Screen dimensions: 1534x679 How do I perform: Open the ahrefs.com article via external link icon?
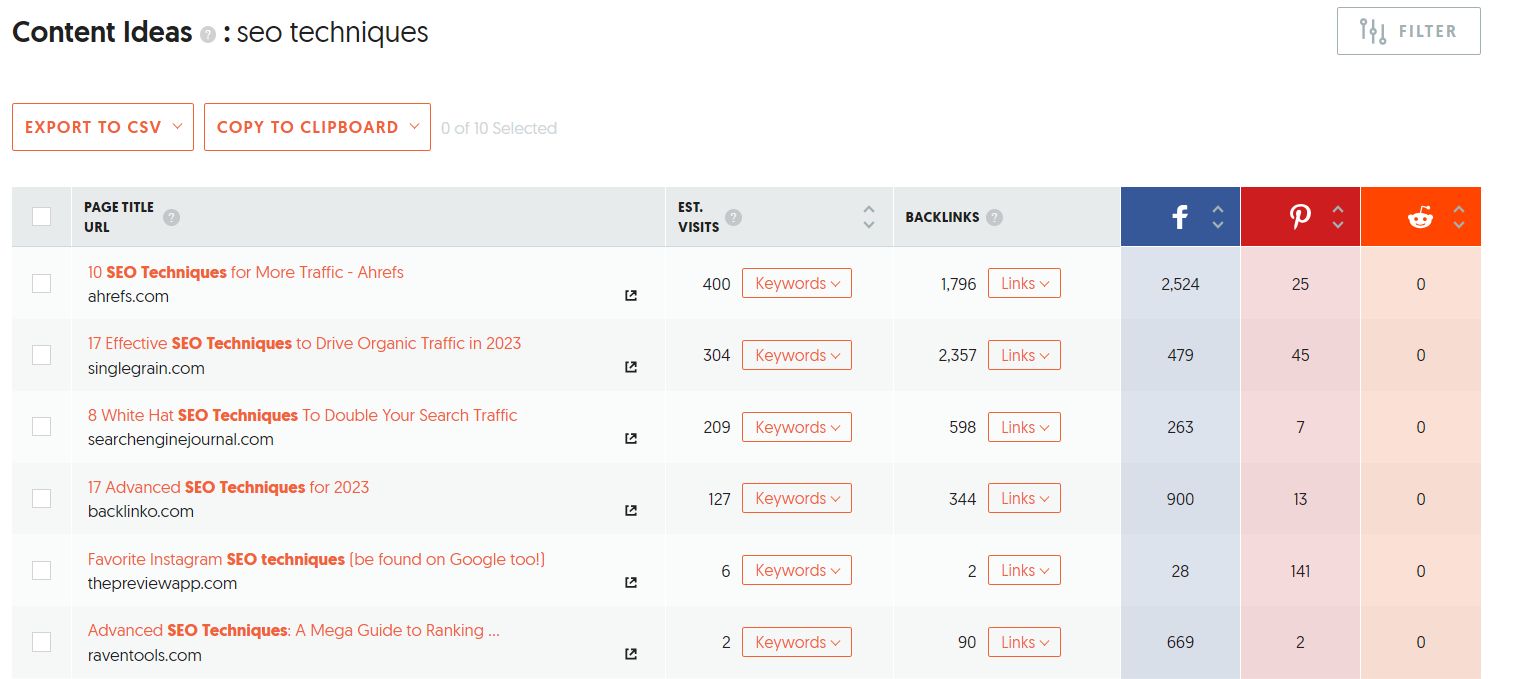[x=630, y=295]
